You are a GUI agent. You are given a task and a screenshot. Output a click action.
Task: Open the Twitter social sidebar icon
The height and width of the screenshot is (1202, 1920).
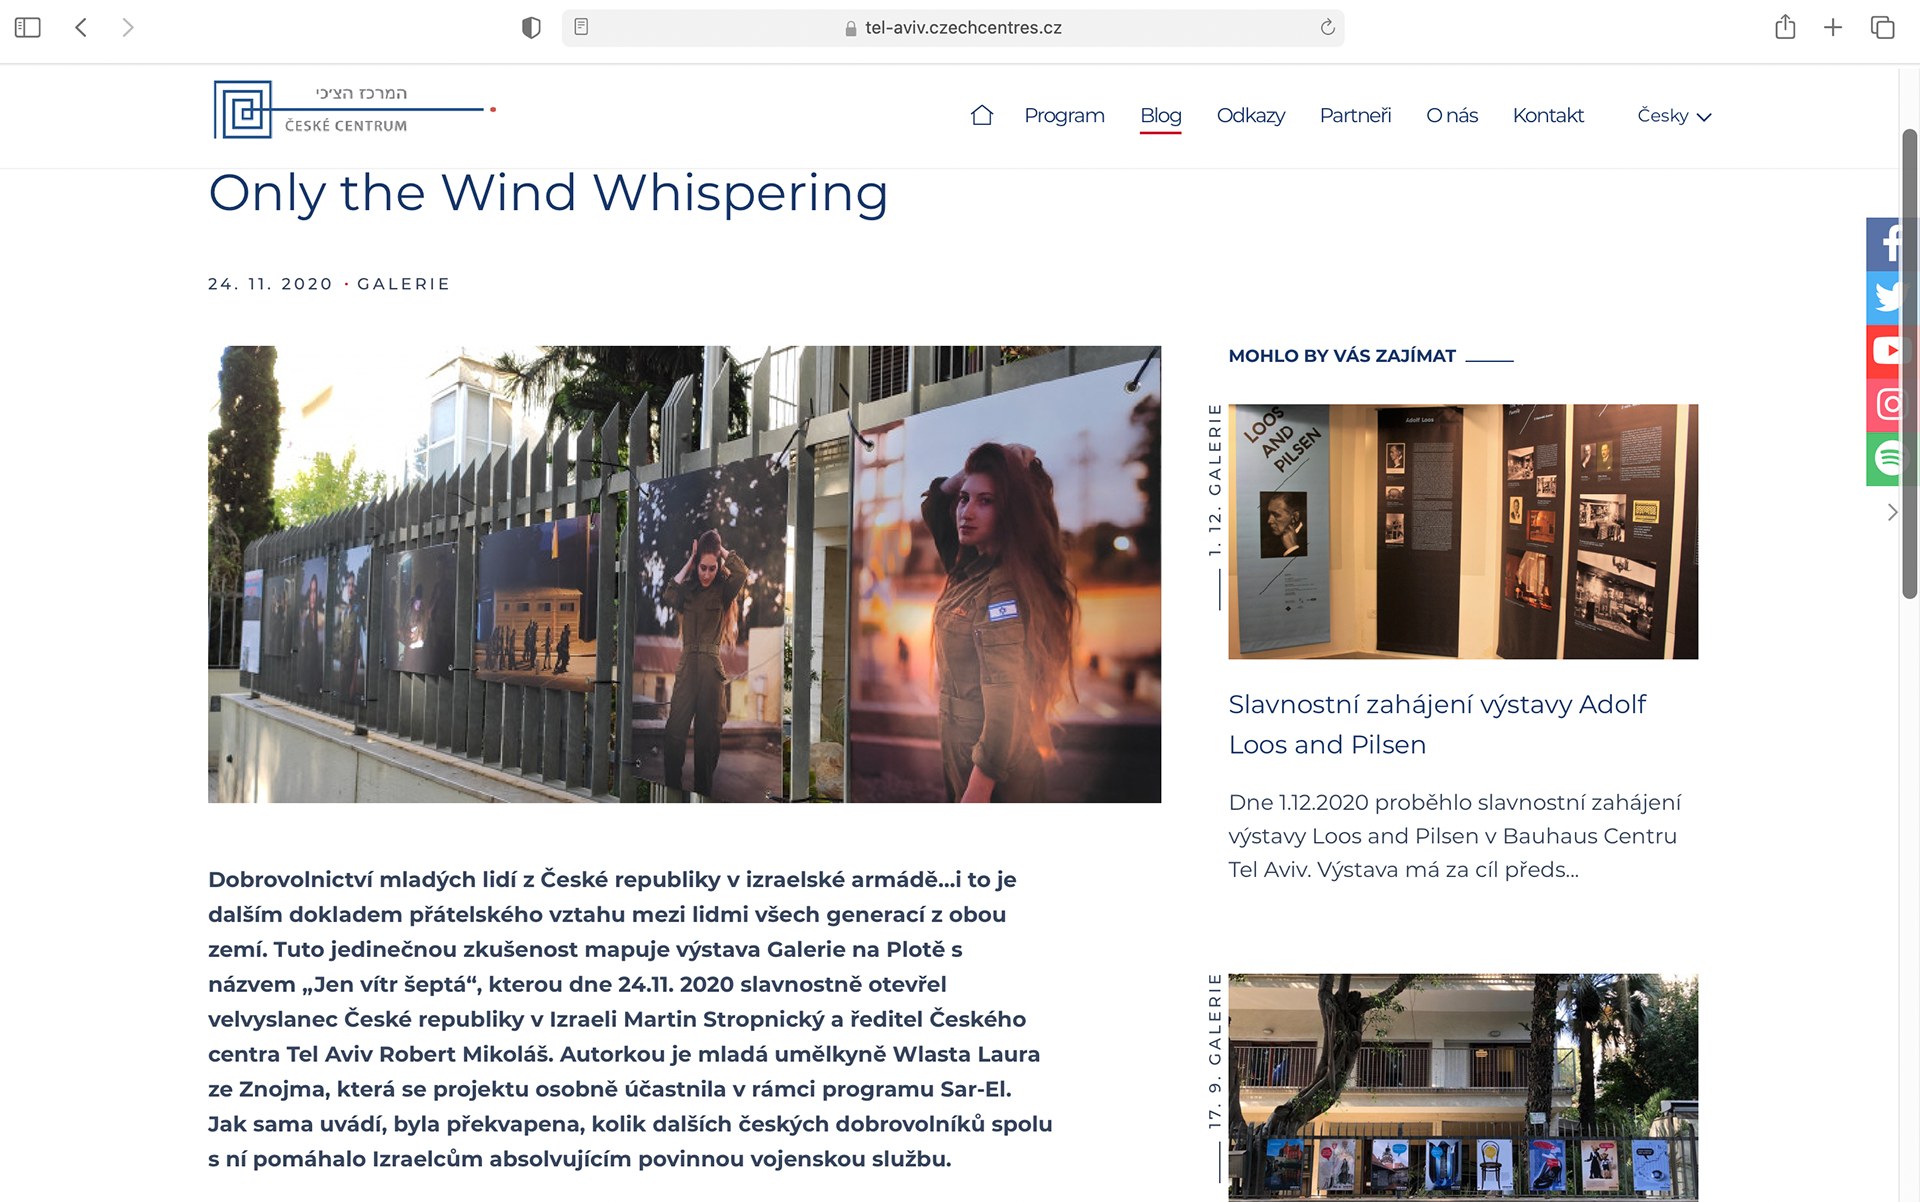1887,297
